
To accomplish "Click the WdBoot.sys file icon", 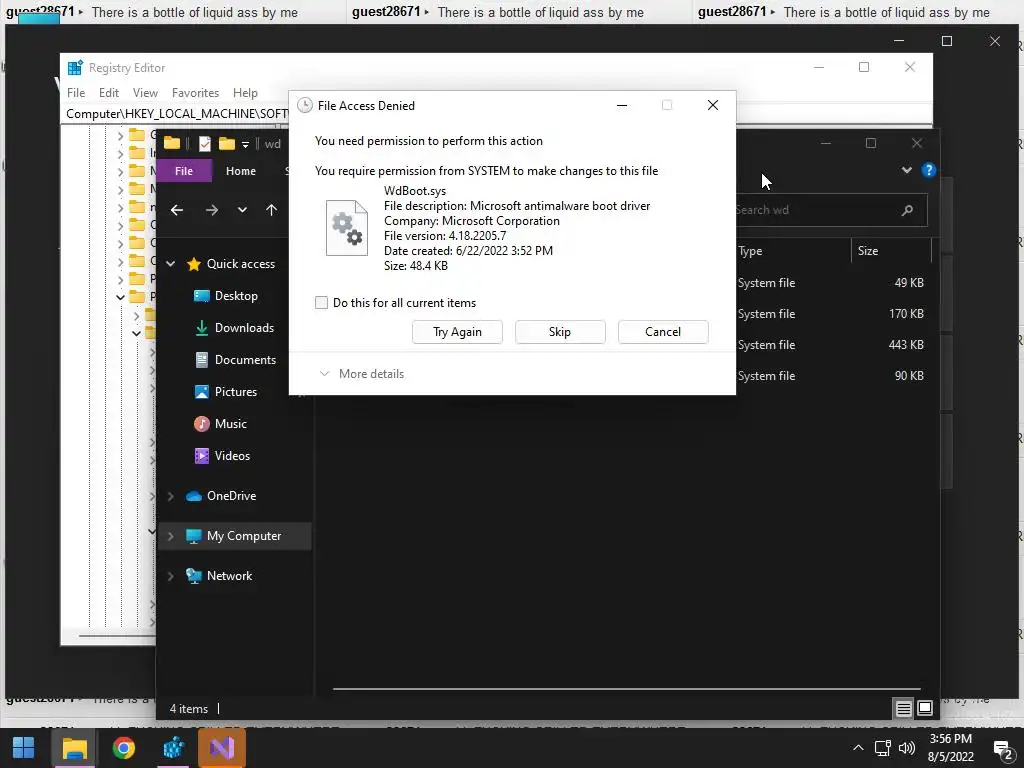I will (x=347, y=228).
